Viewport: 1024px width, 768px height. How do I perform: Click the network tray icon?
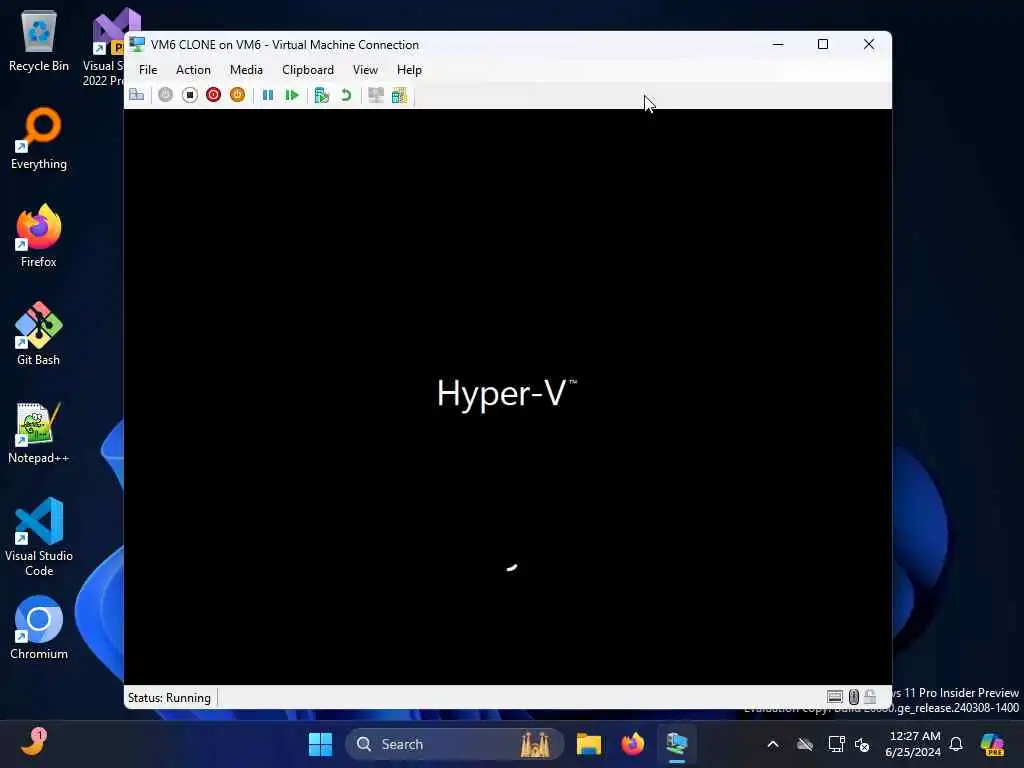click(836, 744)
